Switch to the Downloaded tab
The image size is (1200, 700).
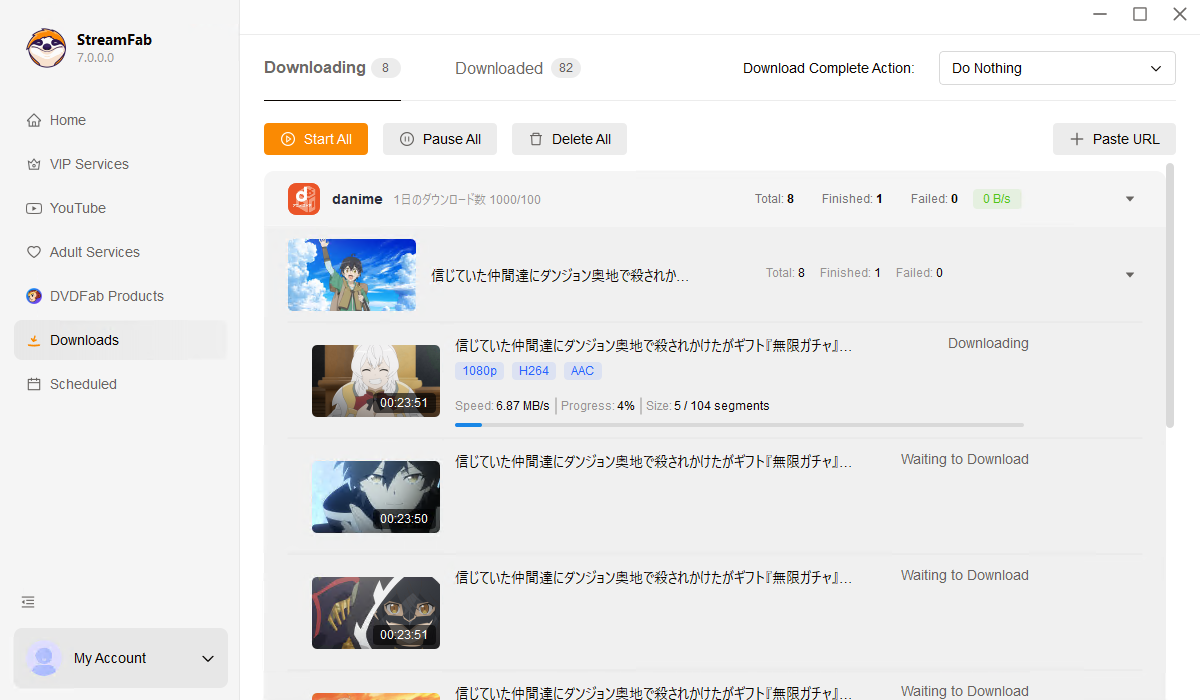[x=499, y=68]
